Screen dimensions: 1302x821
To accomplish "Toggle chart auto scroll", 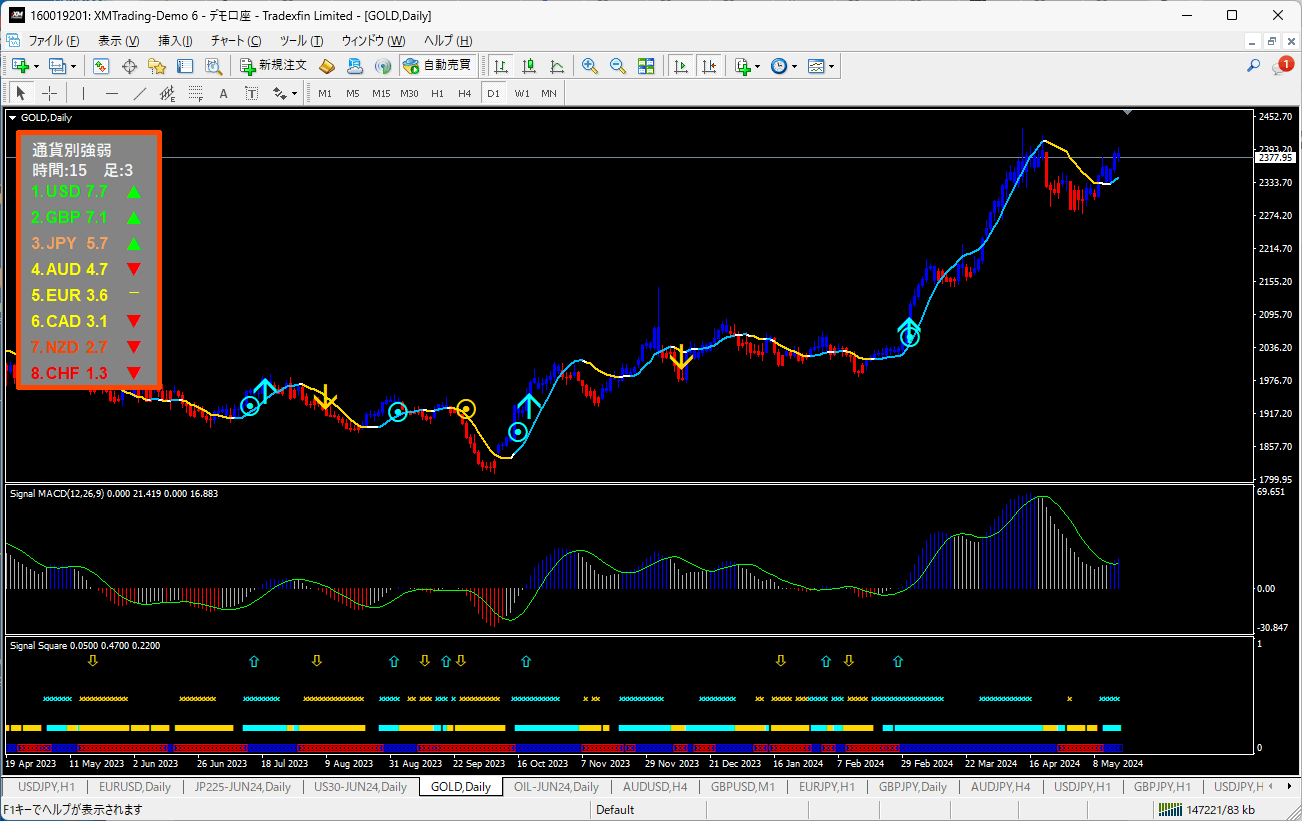I will click(x=681, y=66).
